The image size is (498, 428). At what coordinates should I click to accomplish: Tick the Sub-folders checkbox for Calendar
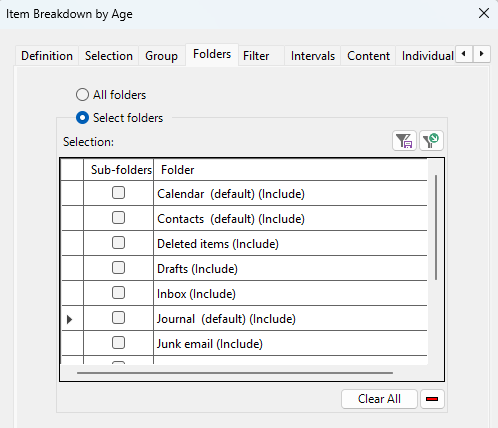pyautogui.click(x=118, y=193)
